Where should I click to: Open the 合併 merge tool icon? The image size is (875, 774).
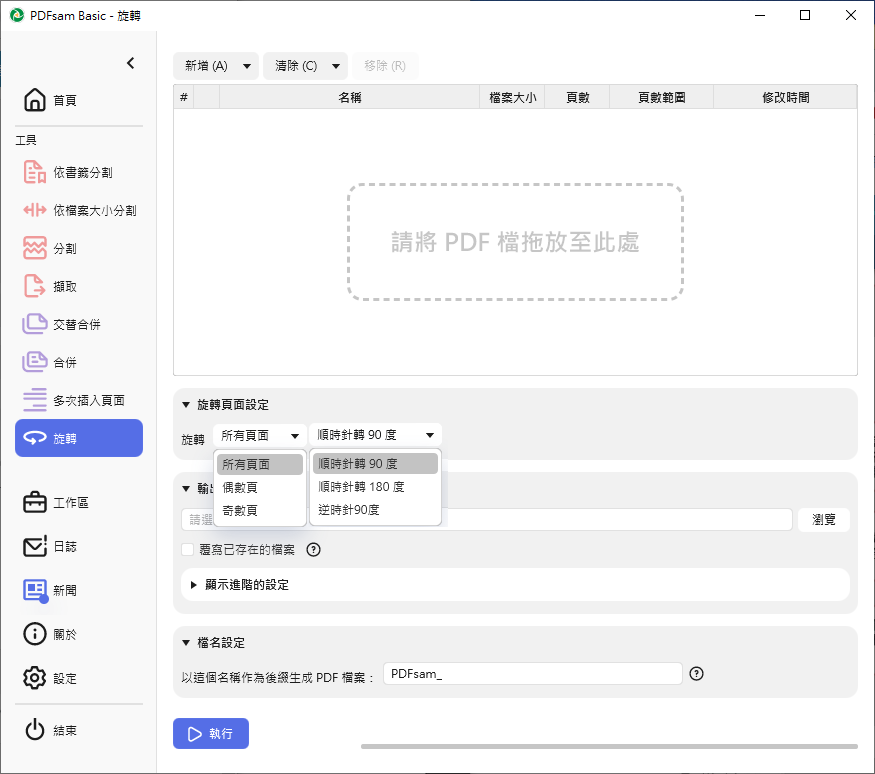pos(35,362)
